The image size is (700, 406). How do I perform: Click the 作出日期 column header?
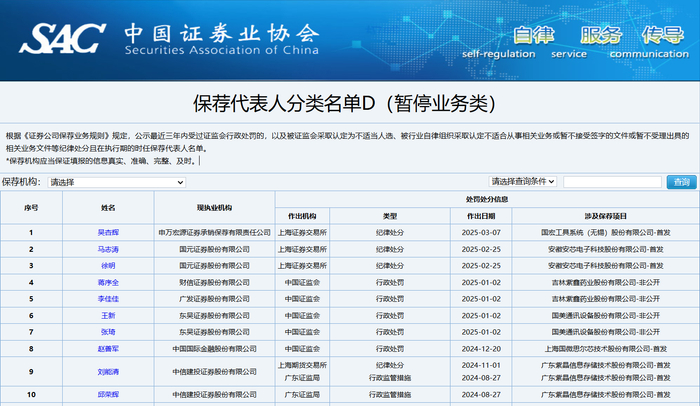pyautogui.click(x=482, y=215)
